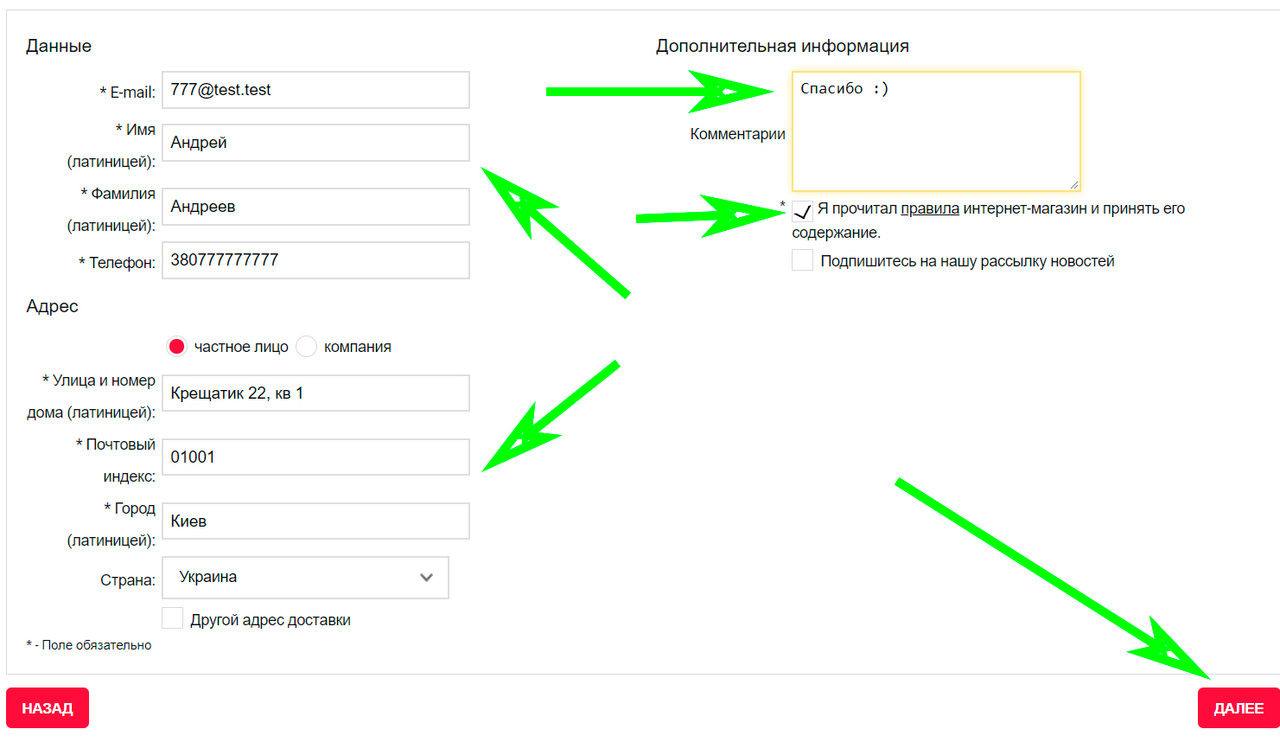Click the postal code field 01001
The height and width of the screenshot is (742, 1280).
[x=315, y=457]
